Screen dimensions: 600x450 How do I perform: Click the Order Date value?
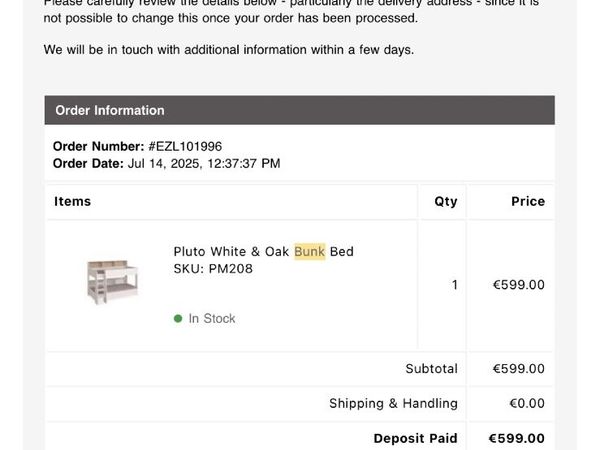pyautogui.click(x=204, y=163)
